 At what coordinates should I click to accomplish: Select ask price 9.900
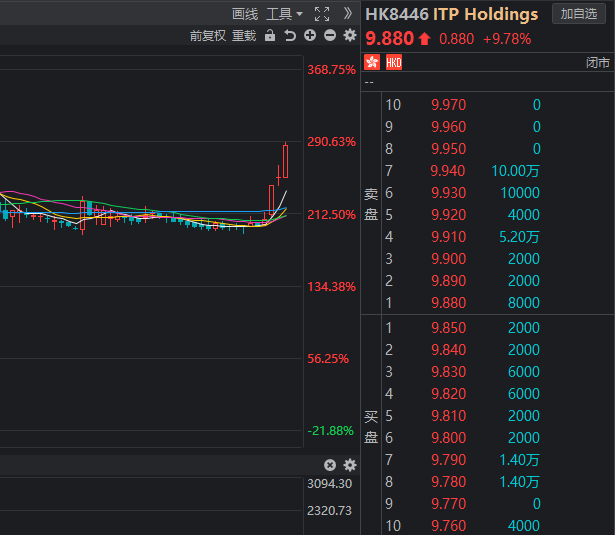tap(449, 258)
